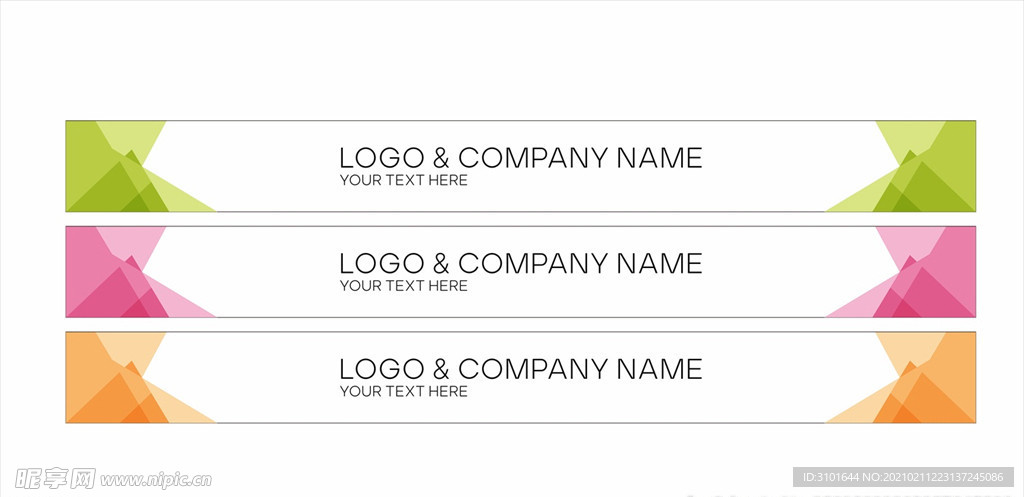Click the light pink triangle tail of right pink shape
Image resolution: width=1024 pixels, height=497 pixels.
[x=852, y=308]
